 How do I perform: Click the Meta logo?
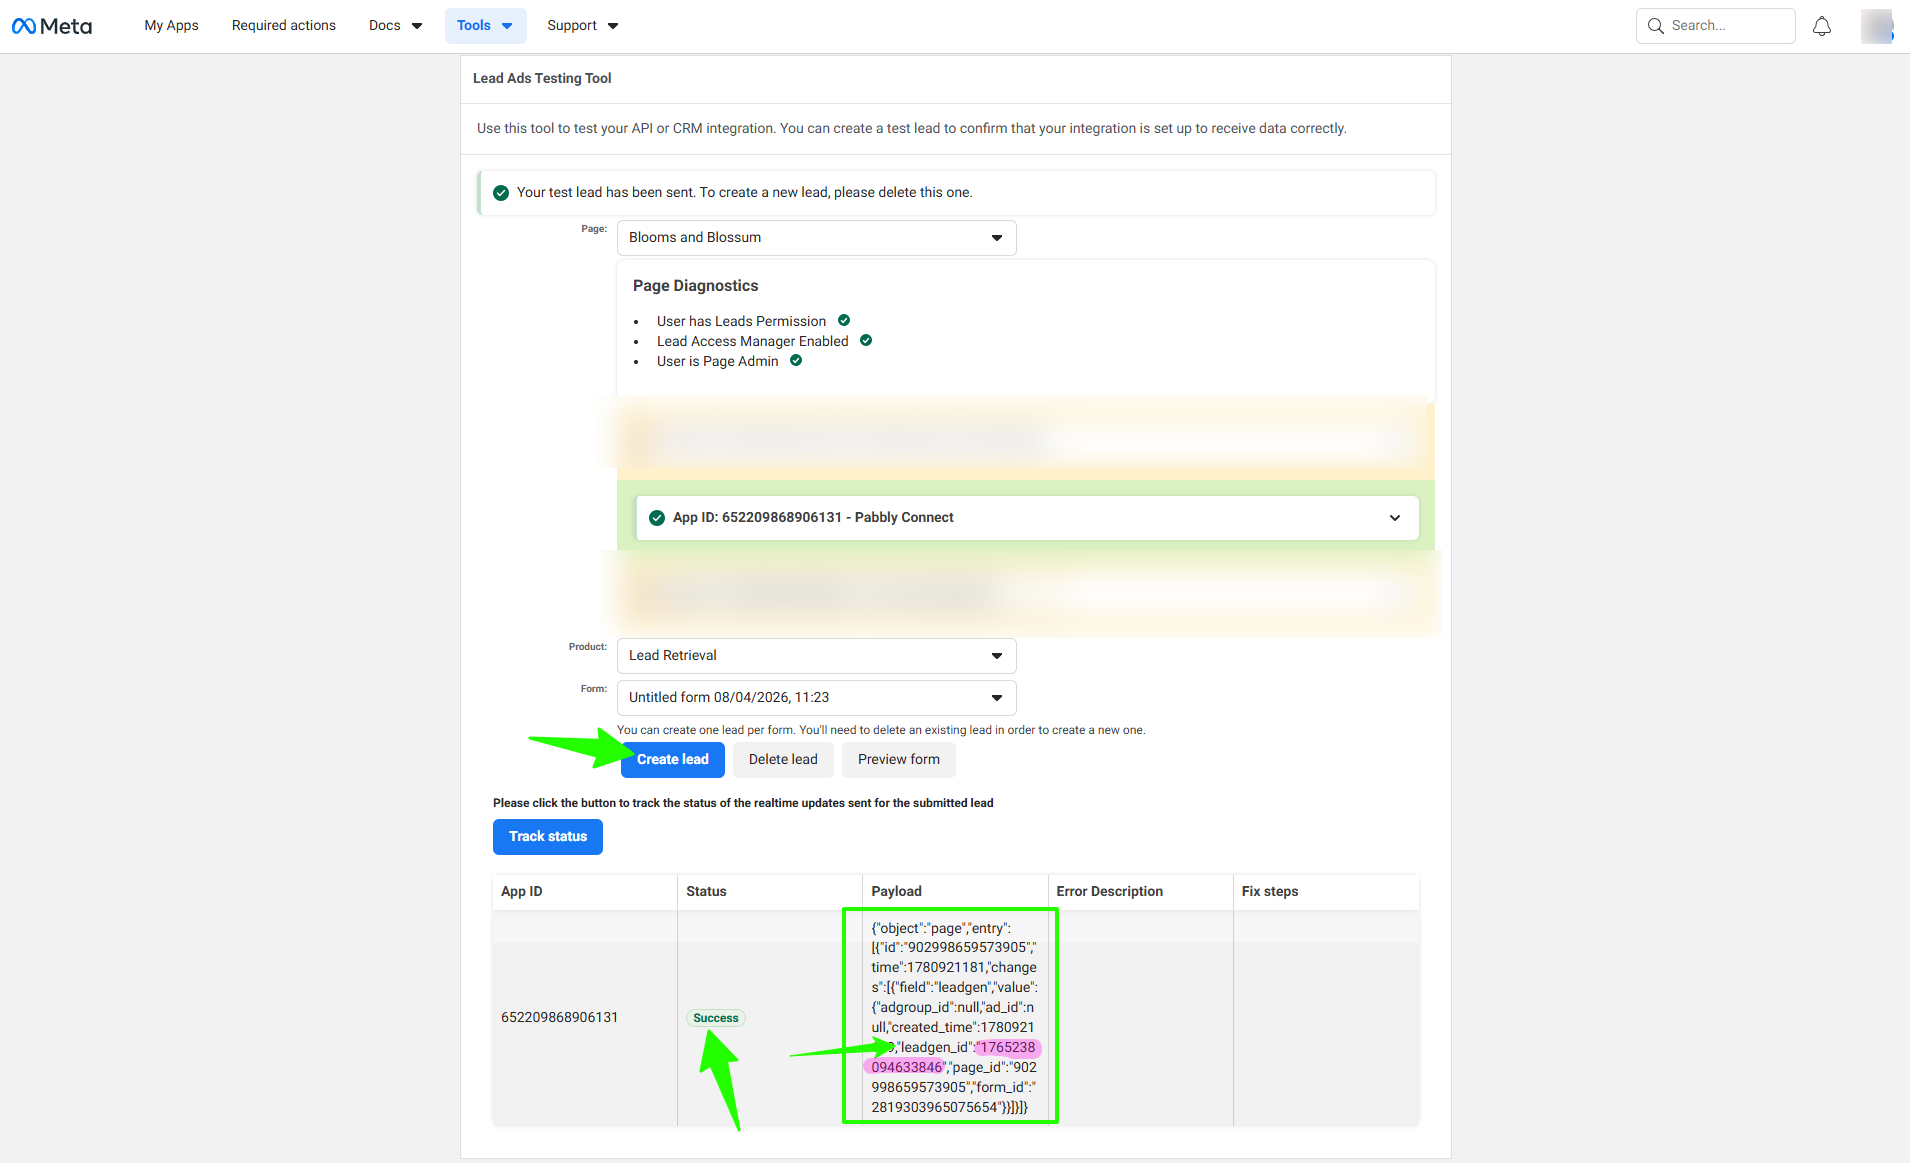tap(52, 26)
